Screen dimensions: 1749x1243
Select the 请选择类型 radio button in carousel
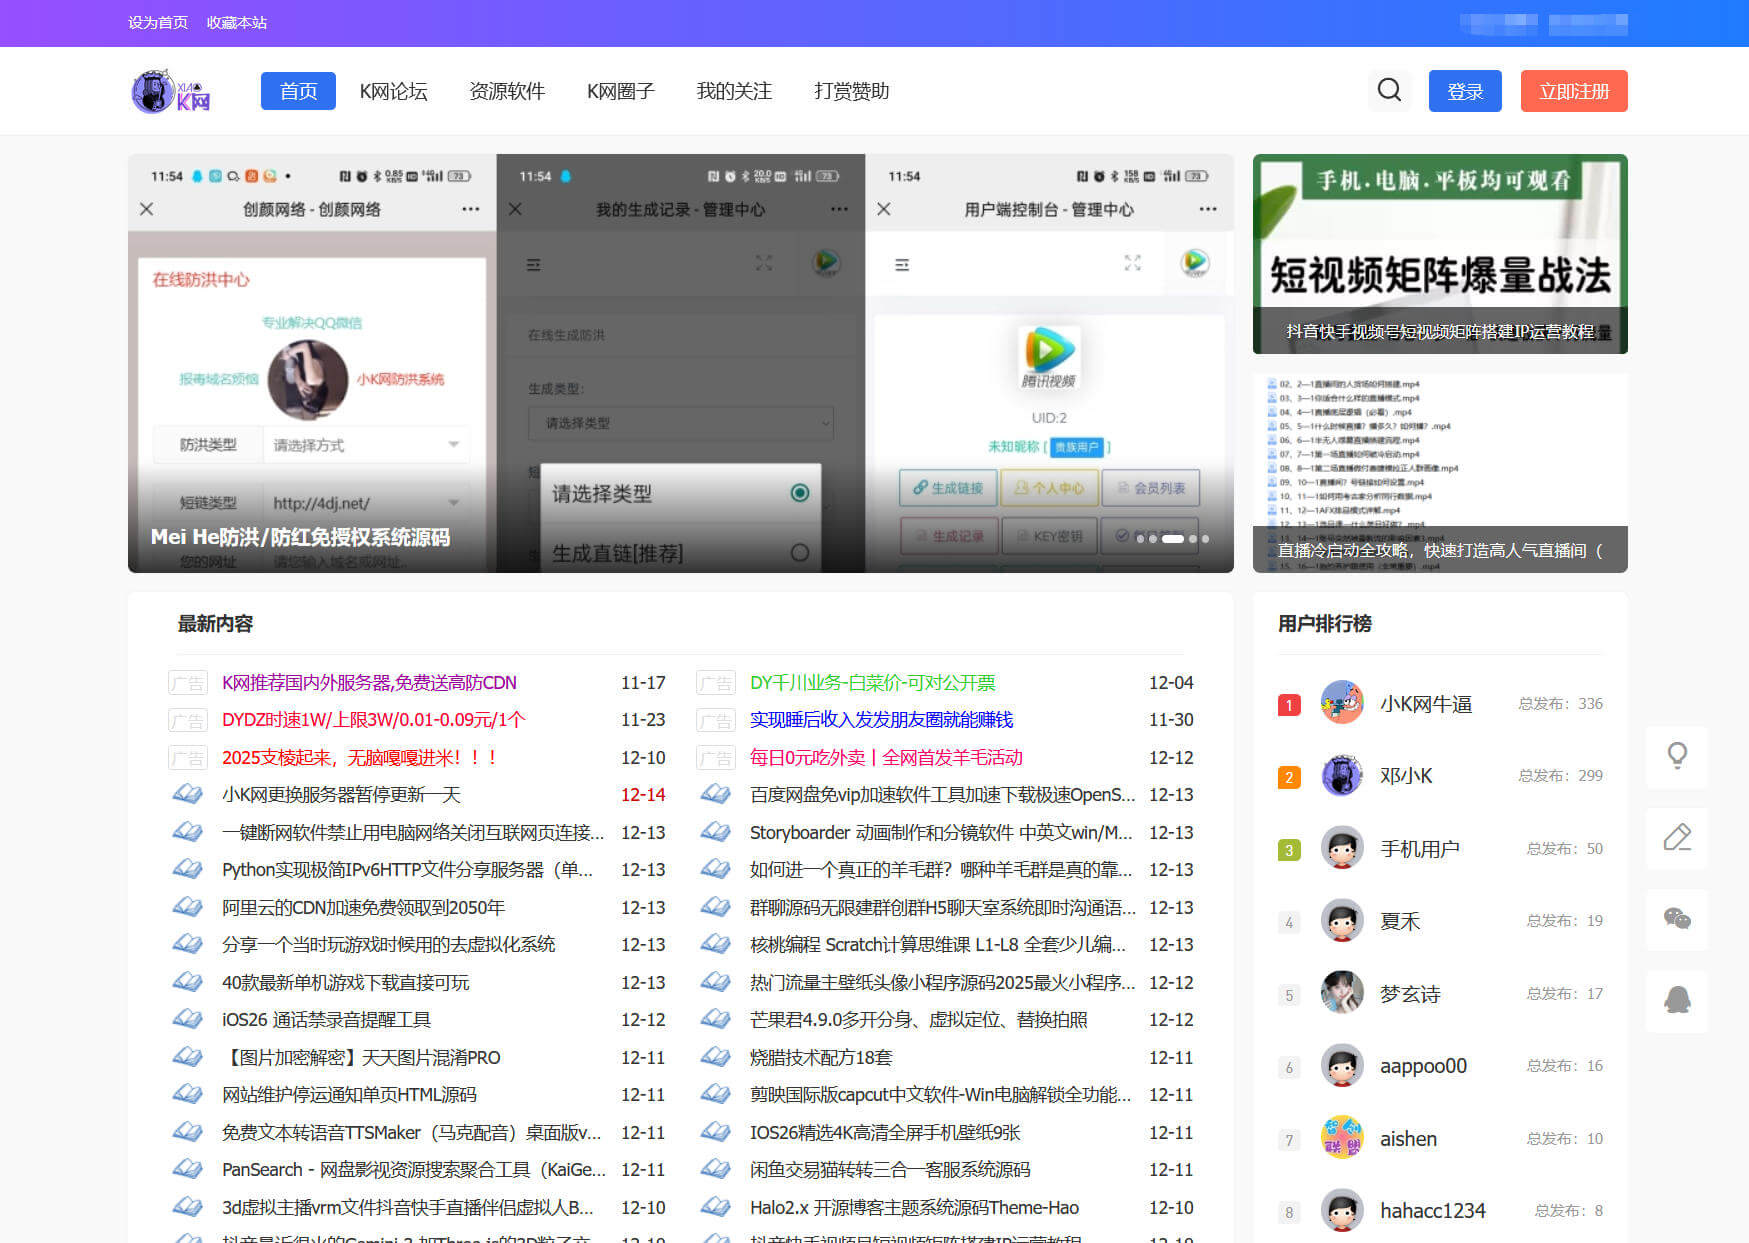[798, 492]
